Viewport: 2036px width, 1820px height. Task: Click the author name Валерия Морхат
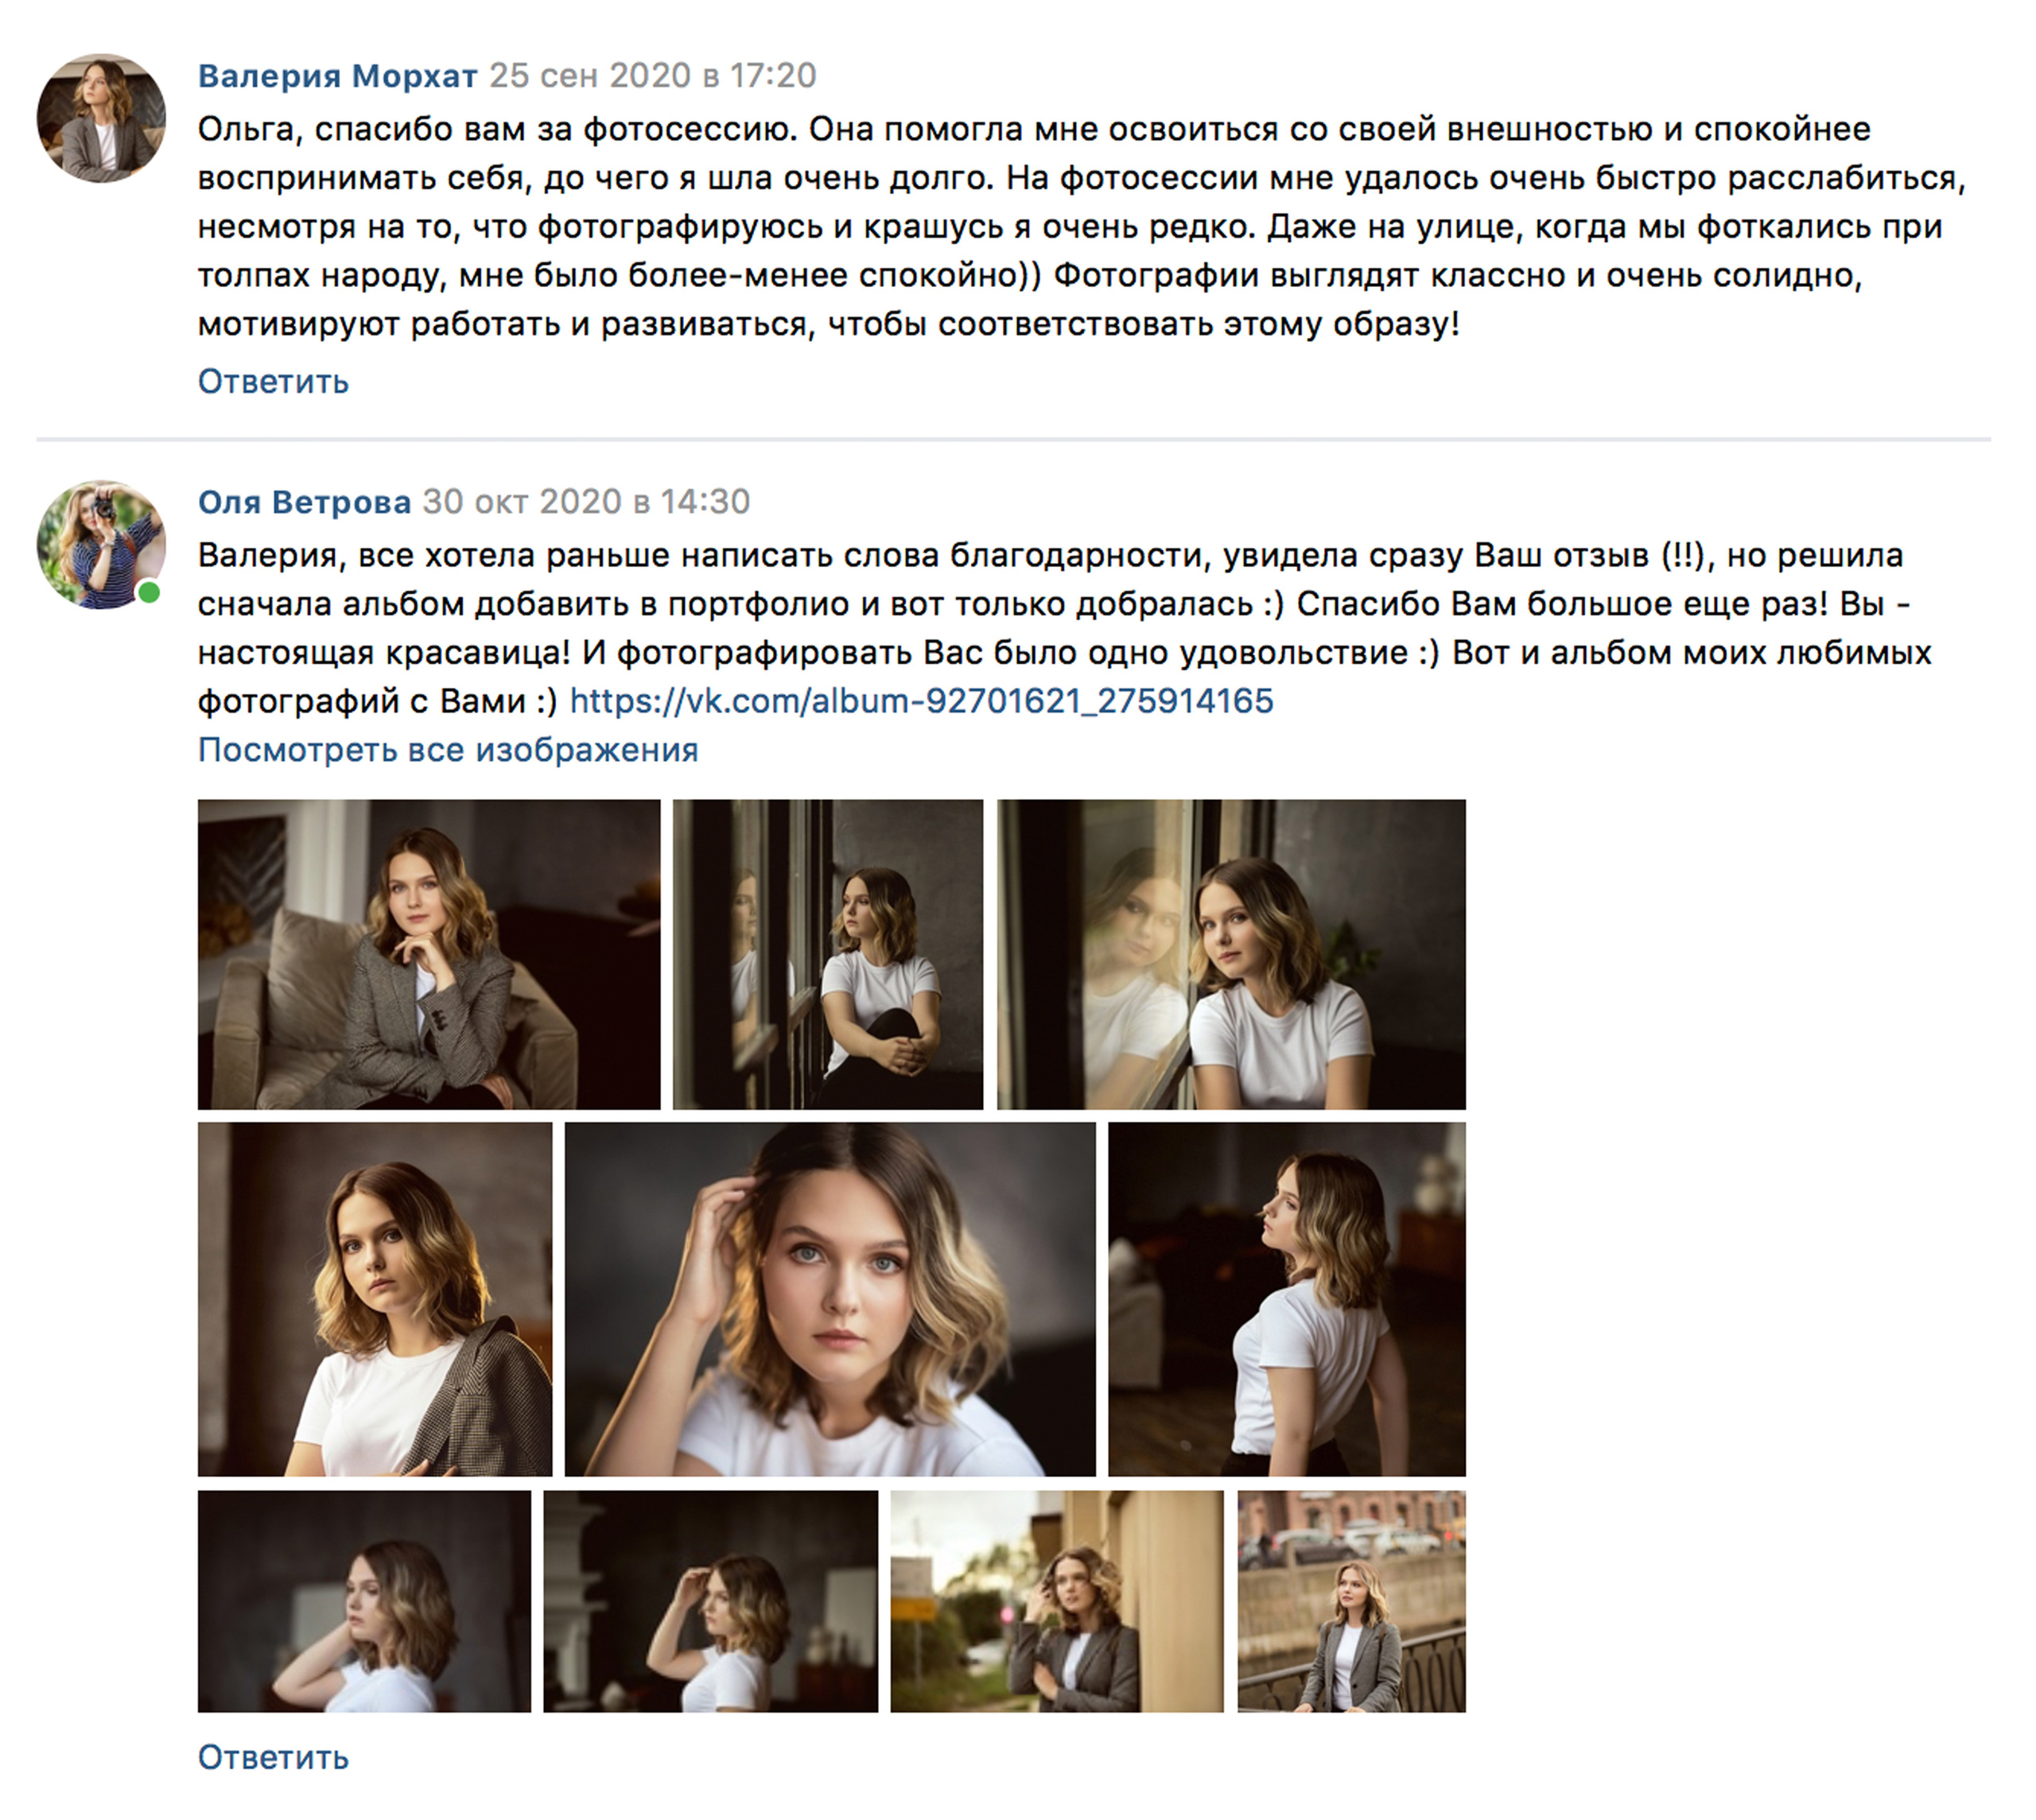[338, 76]
